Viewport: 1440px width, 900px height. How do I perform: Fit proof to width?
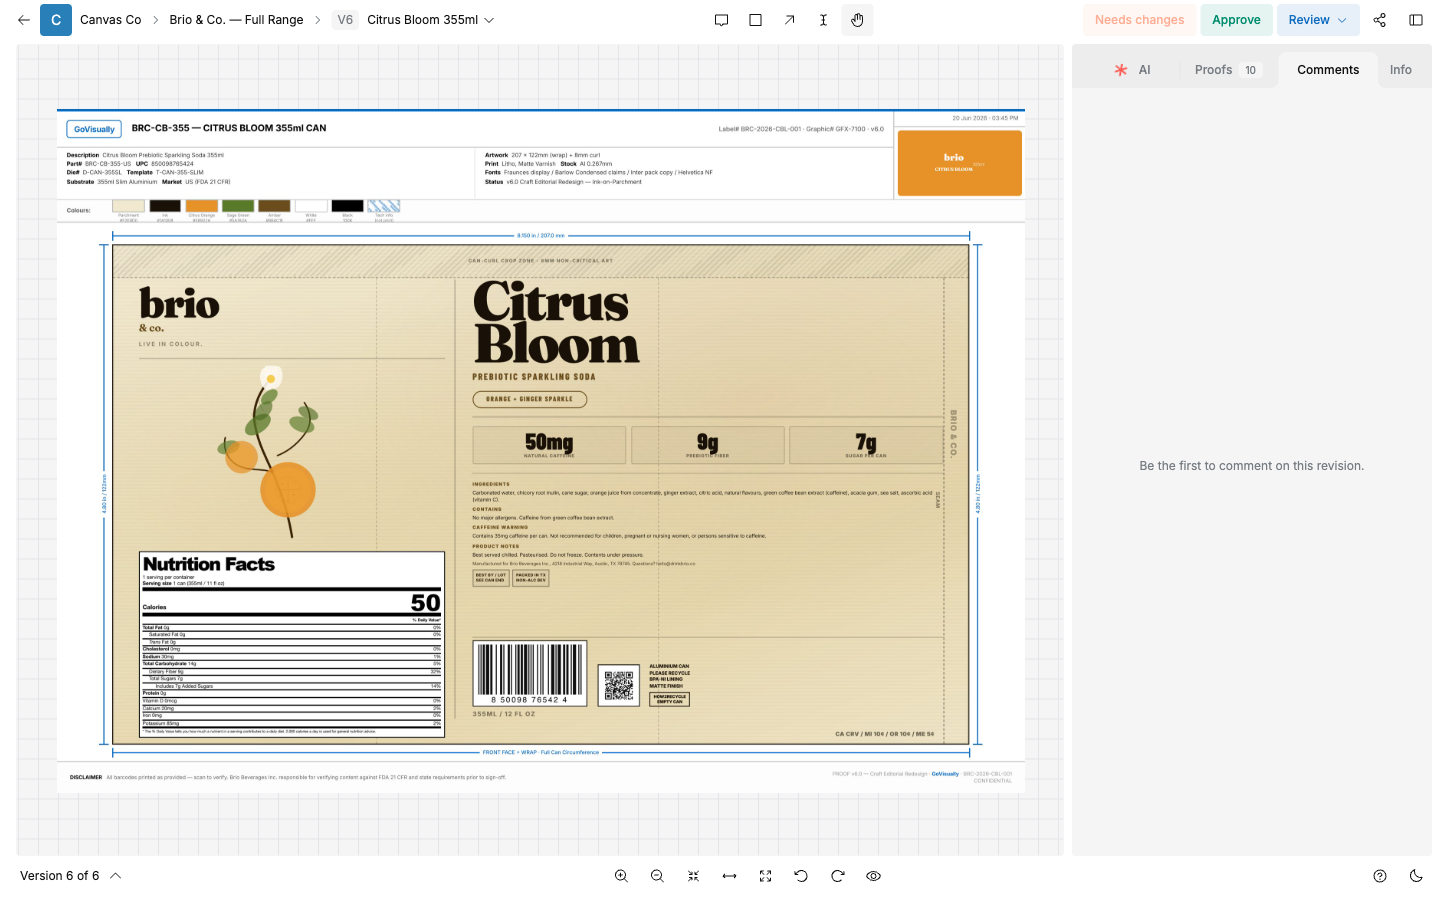coord(729,876)
